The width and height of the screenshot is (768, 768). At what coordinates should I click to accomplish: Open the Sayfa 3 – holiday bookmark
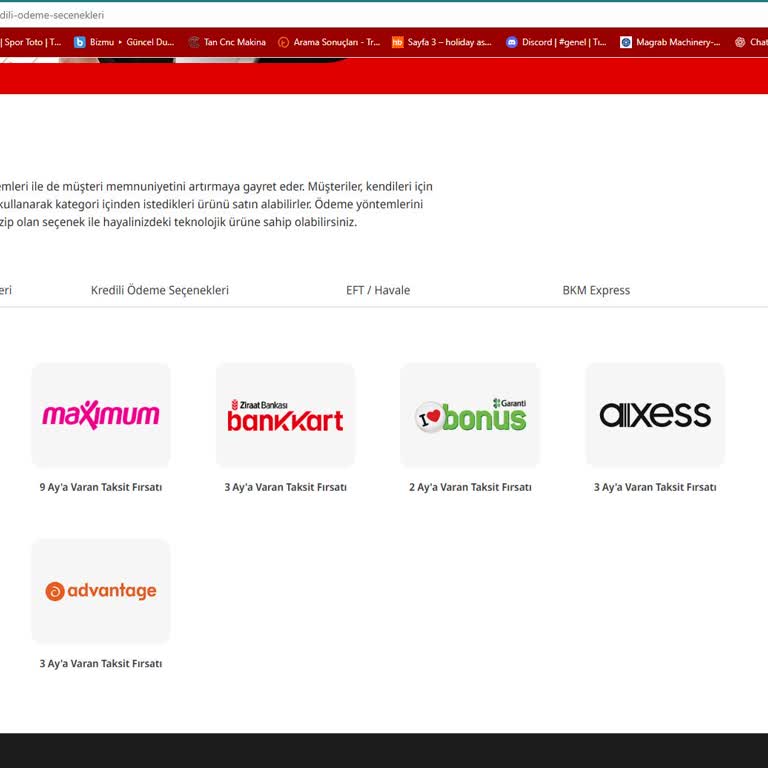coord(449,42)
